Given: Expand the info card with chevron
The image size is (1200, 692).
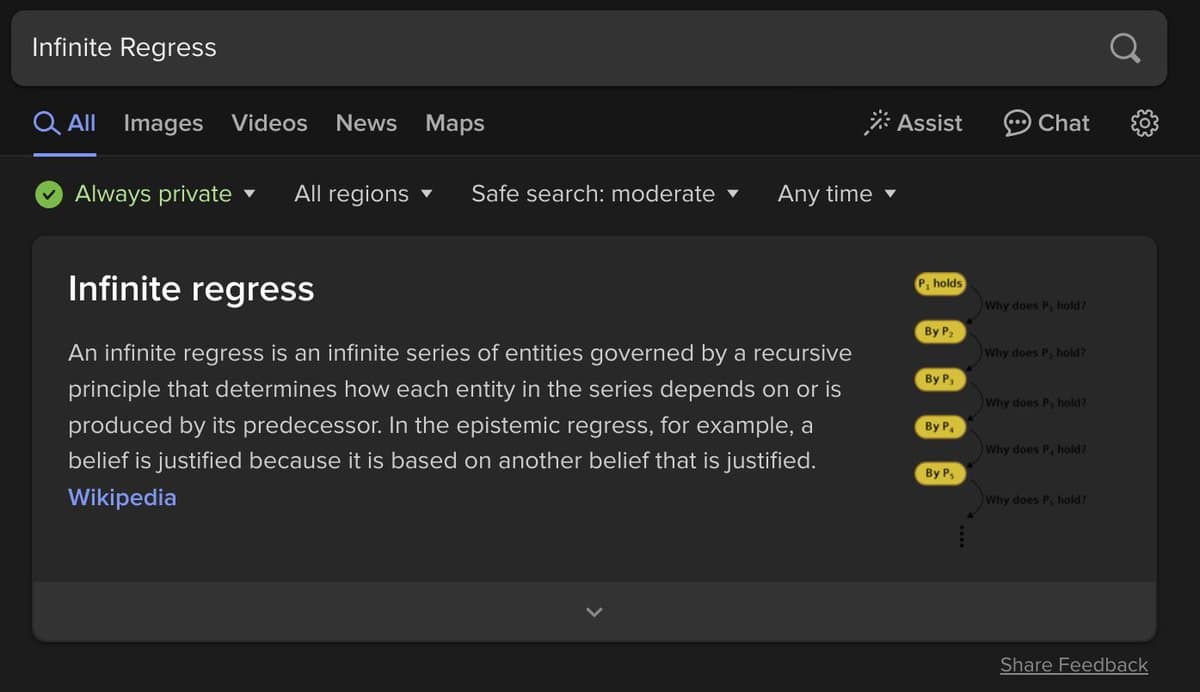Looking at the screenshot, I should (x=594, y=611).
